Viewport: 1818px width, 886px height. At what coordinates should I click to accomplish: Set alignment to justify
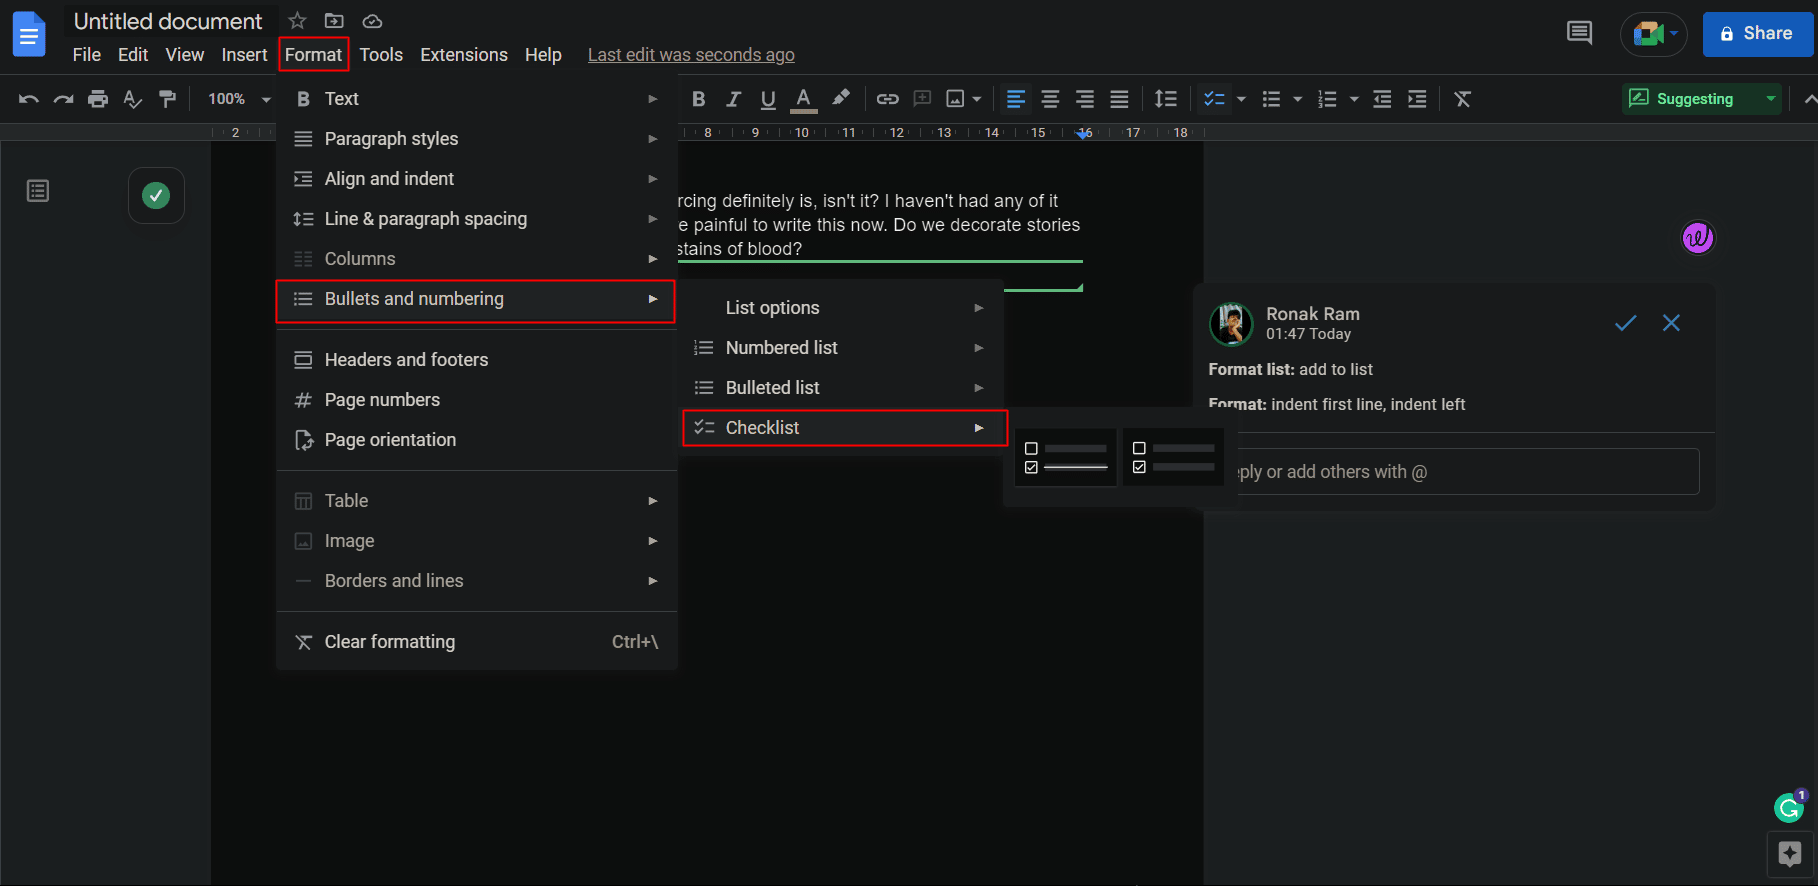point(1119,99)
